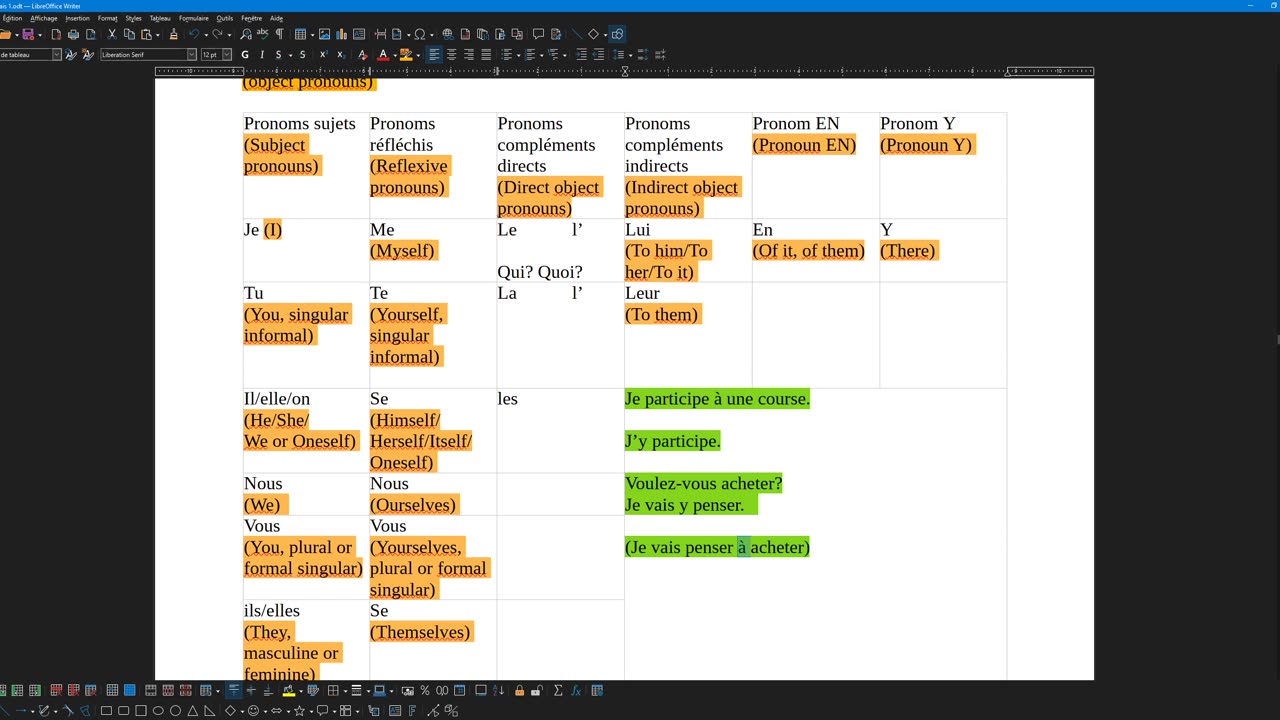Click the Insert hyperlink globe icon

[x=447, y=35]
